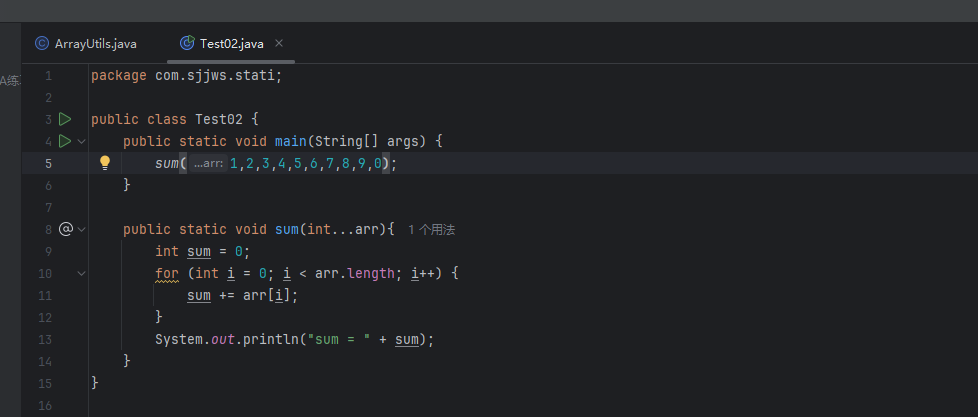Image resolution: width=978 pixels, height=417 pixels.
Task: Close the Test02.java editor tab
Action: coord(279,43)
